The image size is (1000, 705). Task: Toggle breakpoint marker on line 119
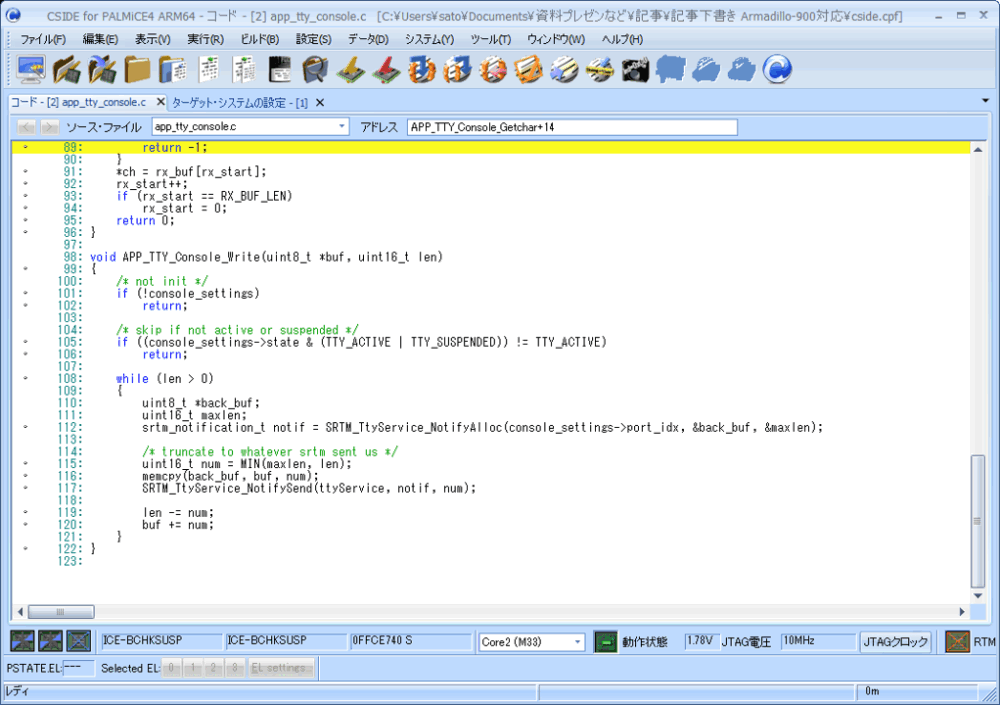click(x=25, y=512)
